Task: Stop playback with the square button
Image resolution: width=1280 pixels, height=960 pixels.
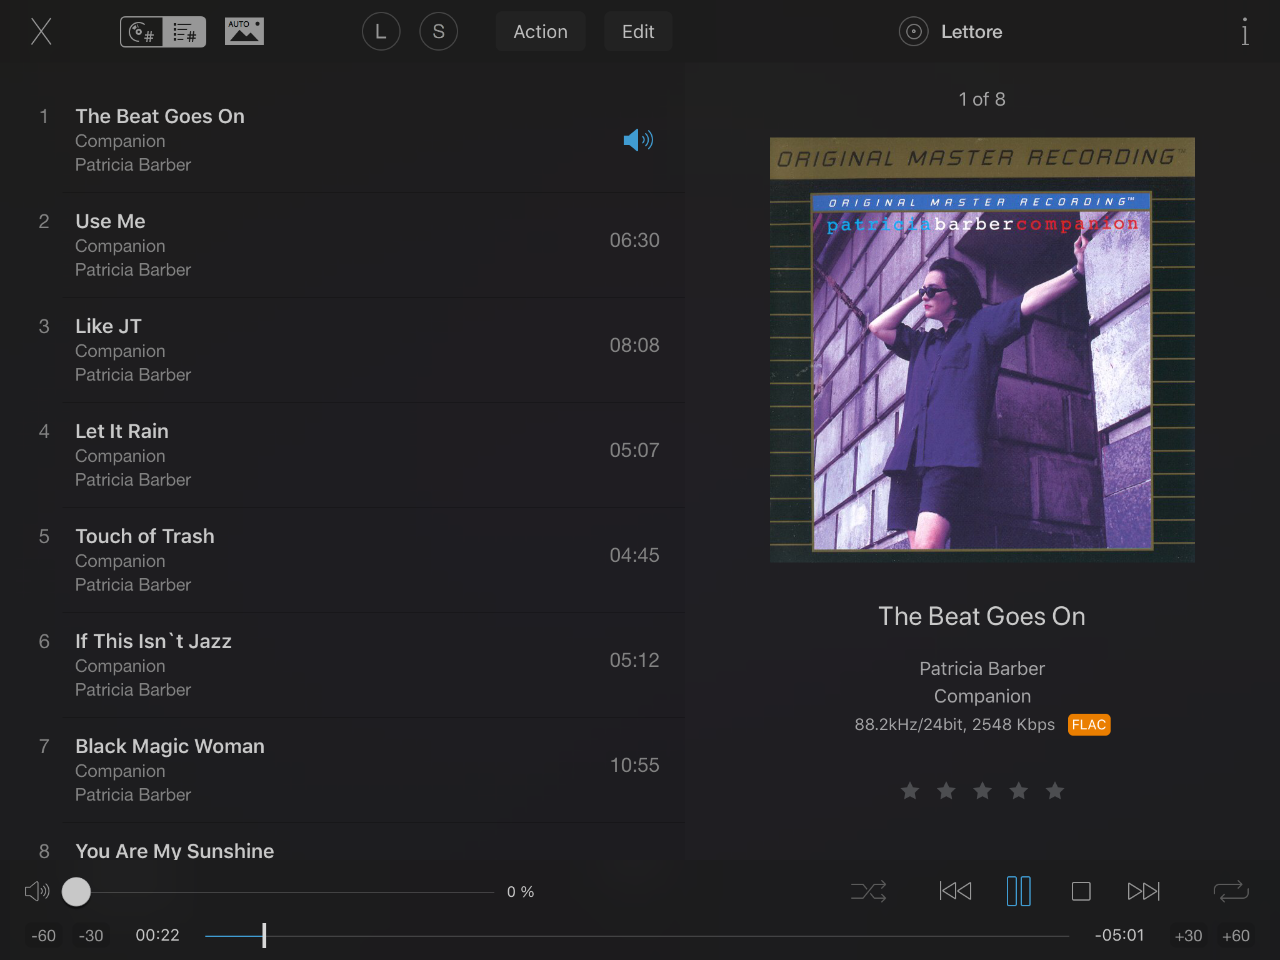Action: coord(1081,891)
